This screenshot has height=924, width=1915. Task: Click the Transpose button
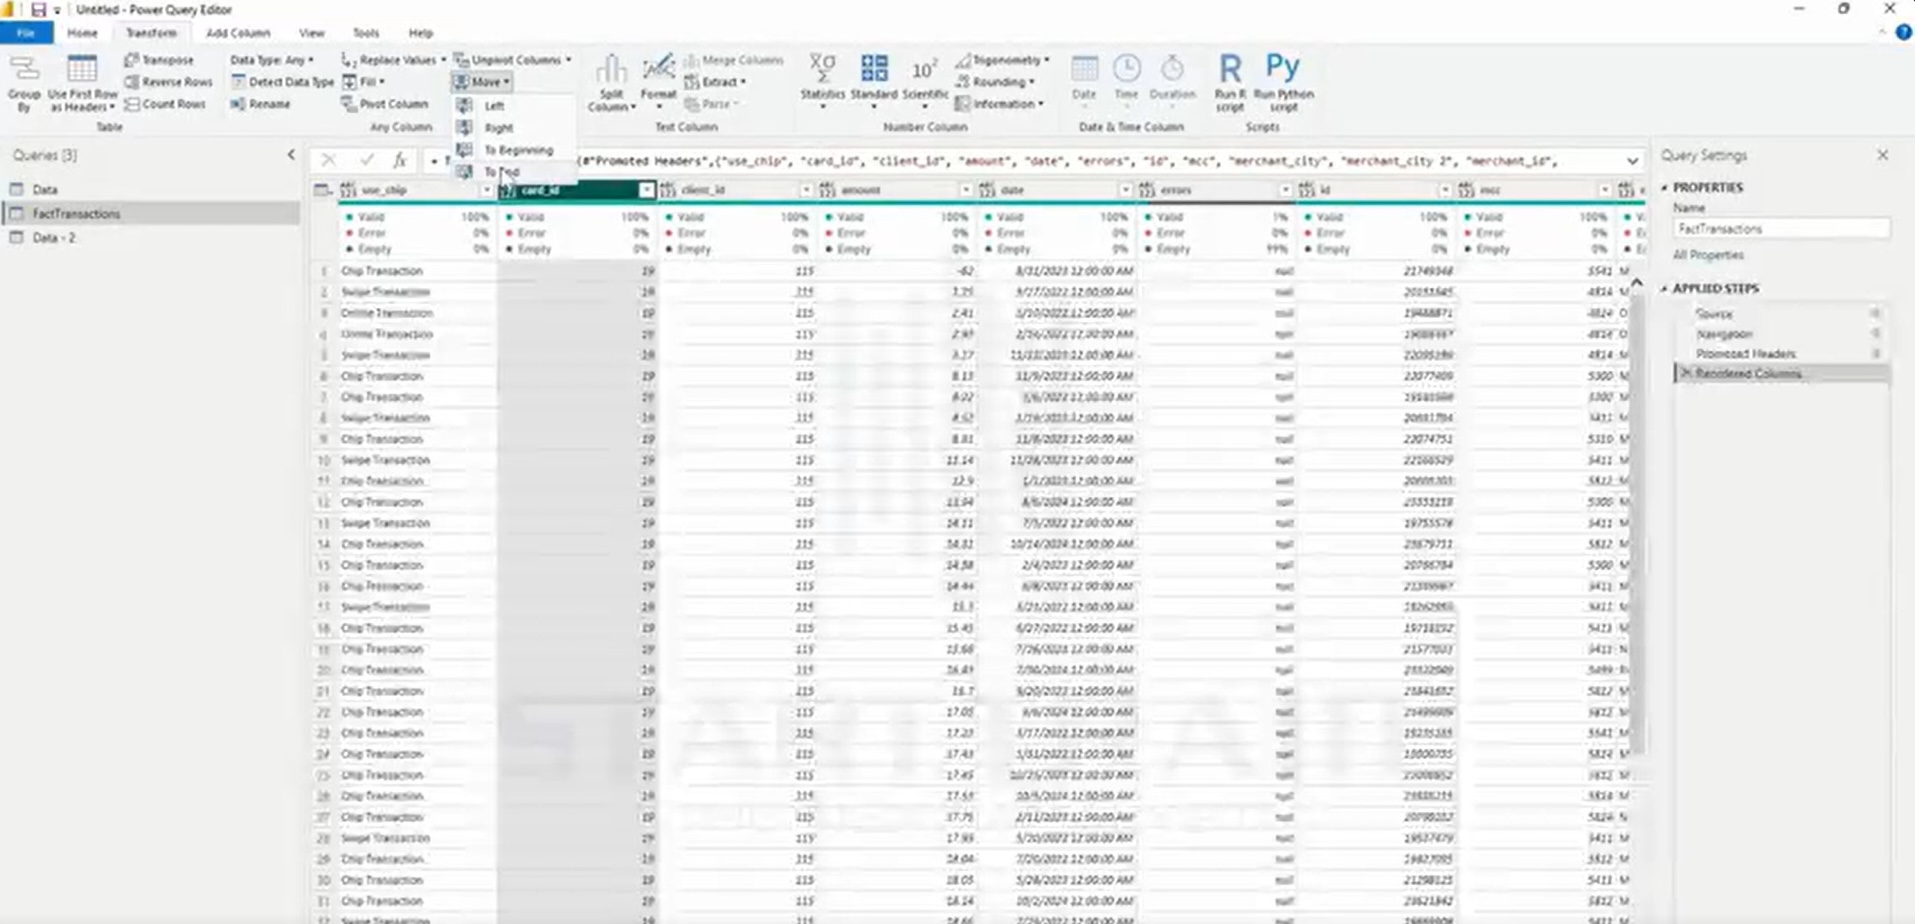tap(159, 60)
